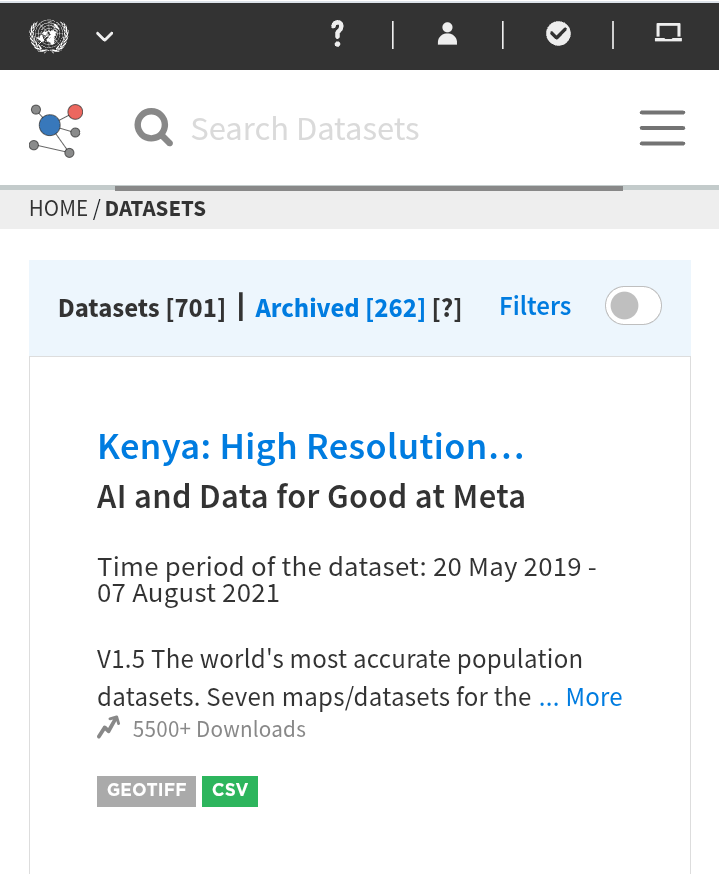Click the 5500+ Downloads text

coord(219,729)
